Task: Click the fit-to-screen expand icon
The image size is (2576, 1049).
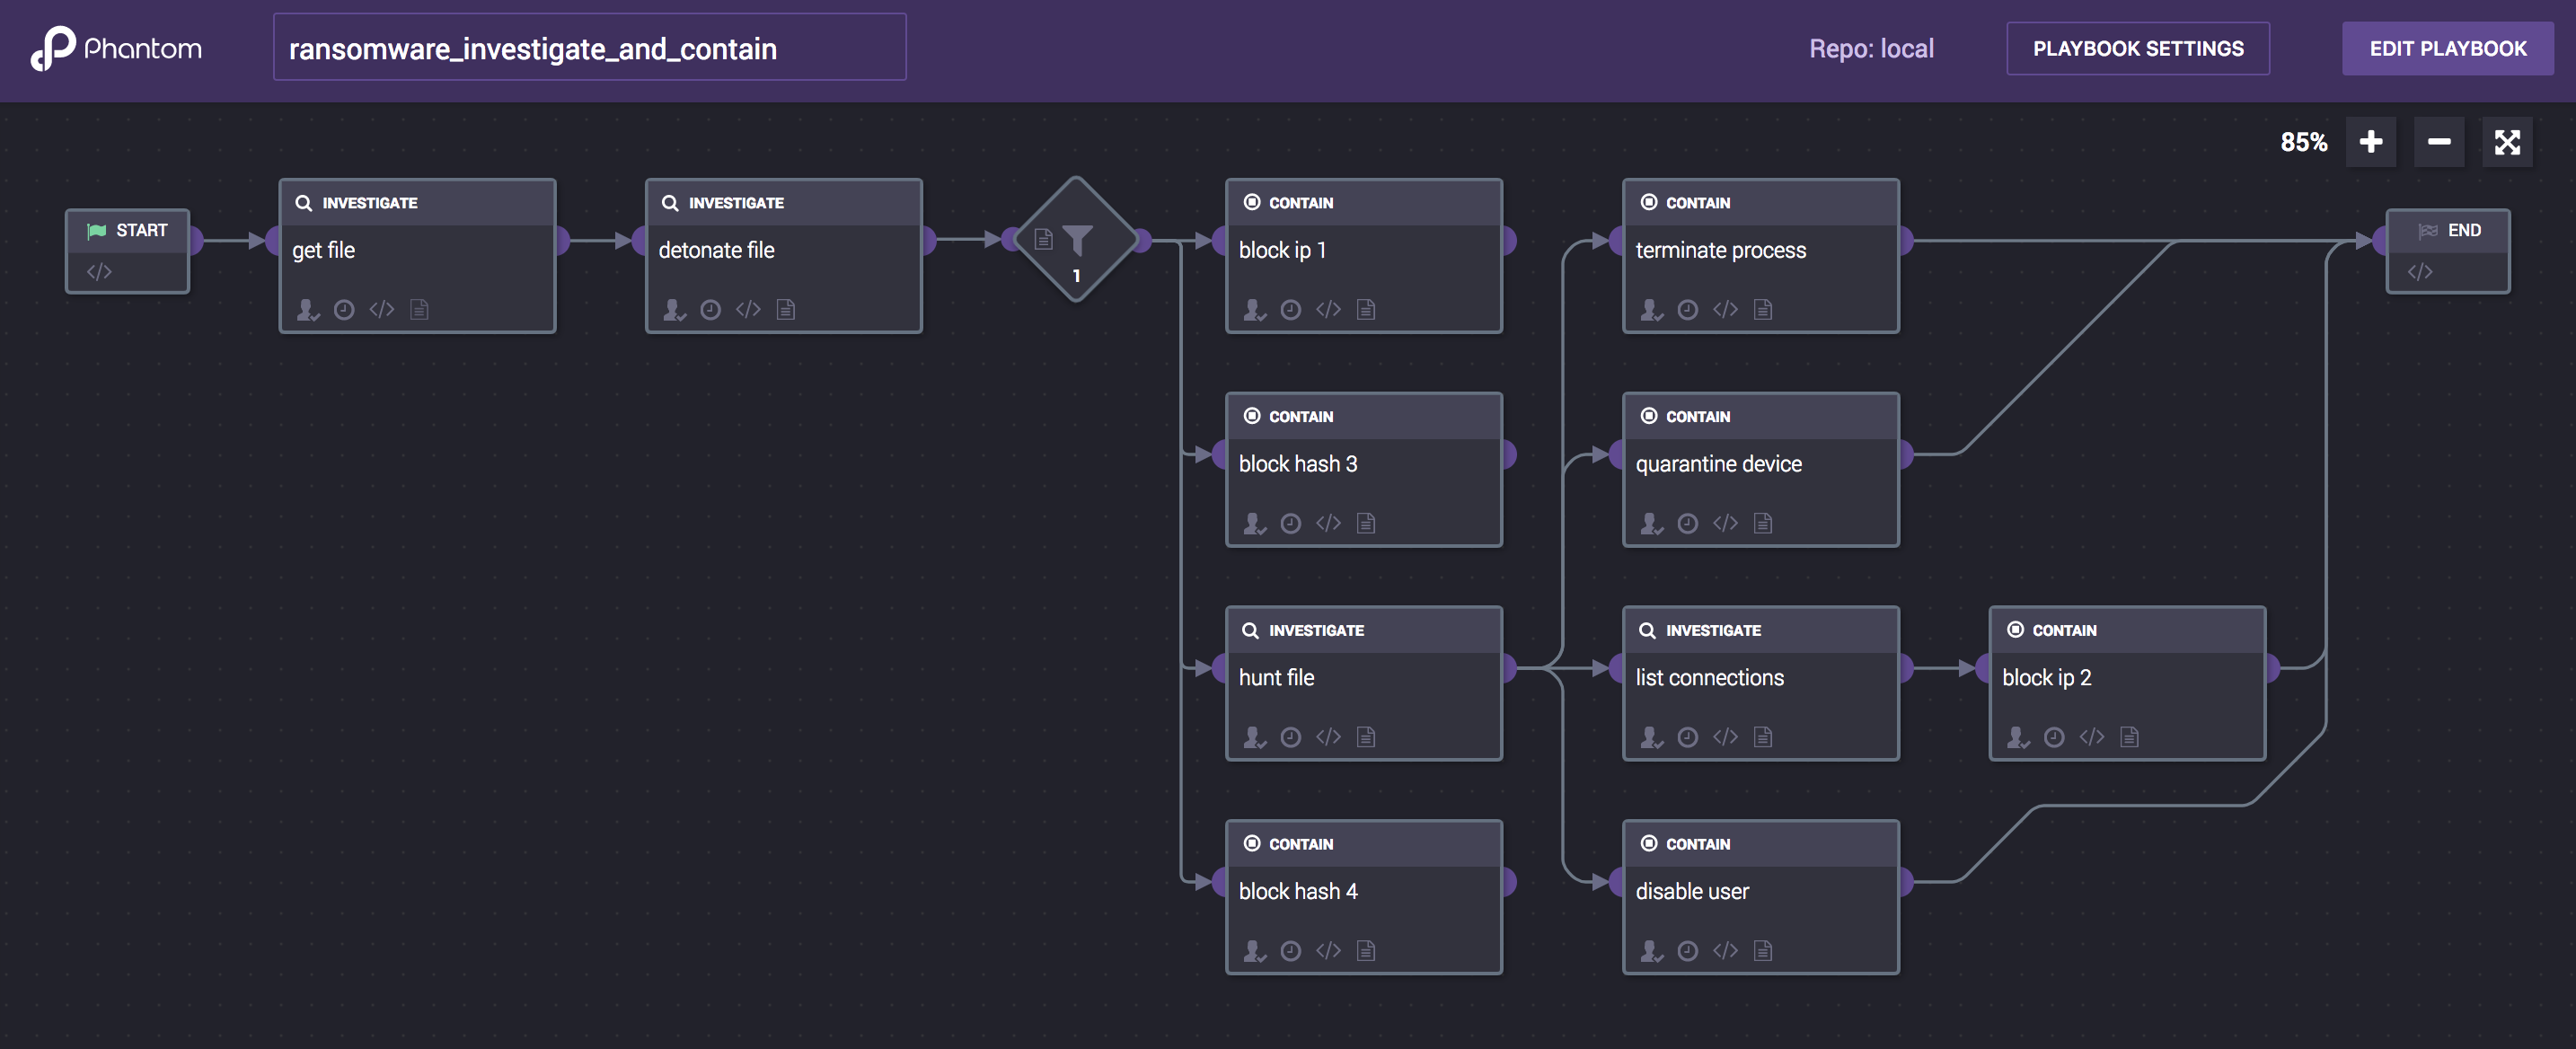Action: click(2506, 142)
